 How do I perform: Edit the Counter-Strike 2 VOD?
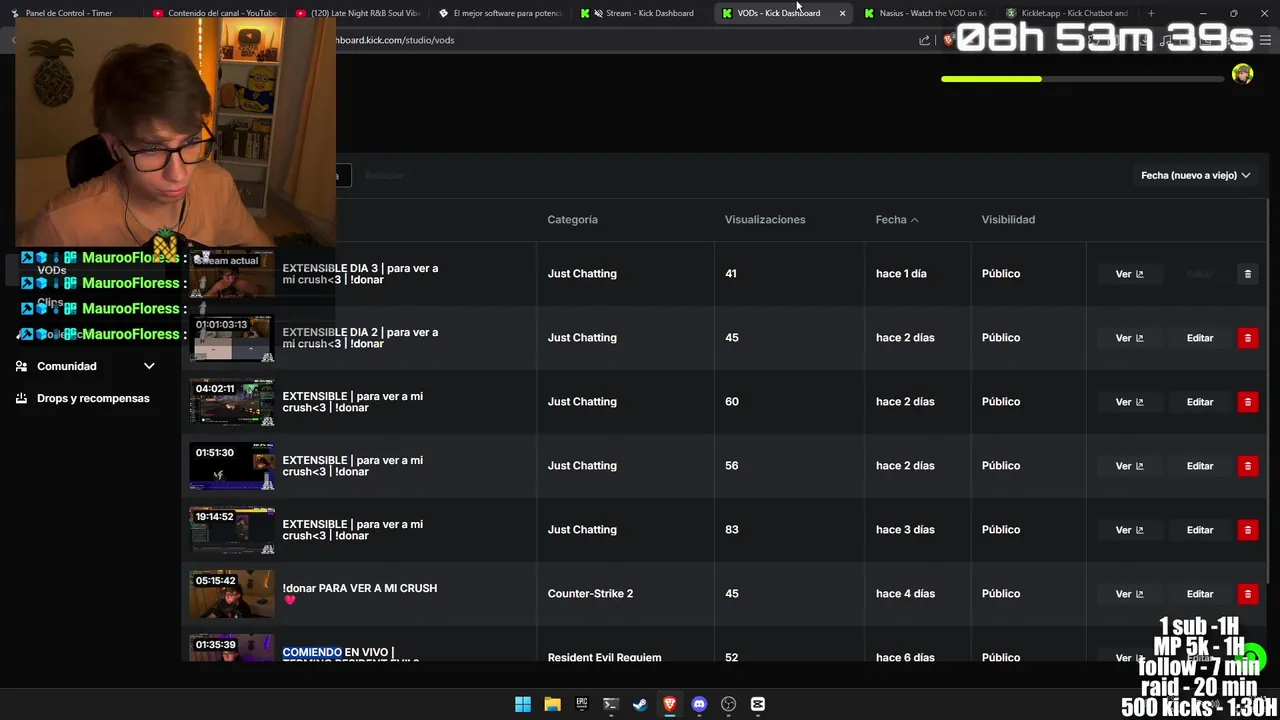pos(1199,594)
